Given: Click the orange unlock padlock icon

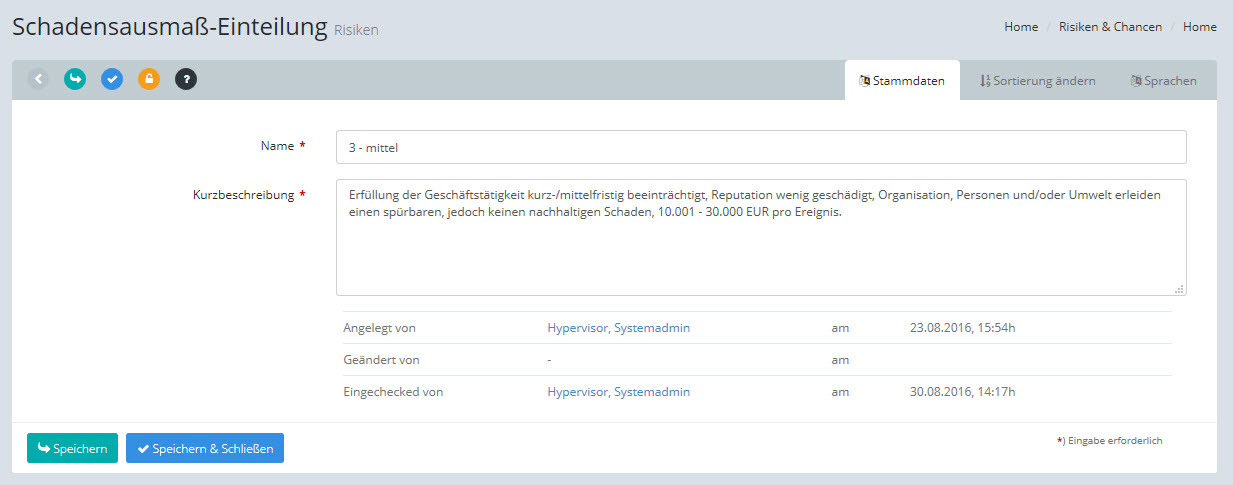Looking at the screenshot, I should click(149, 79).
